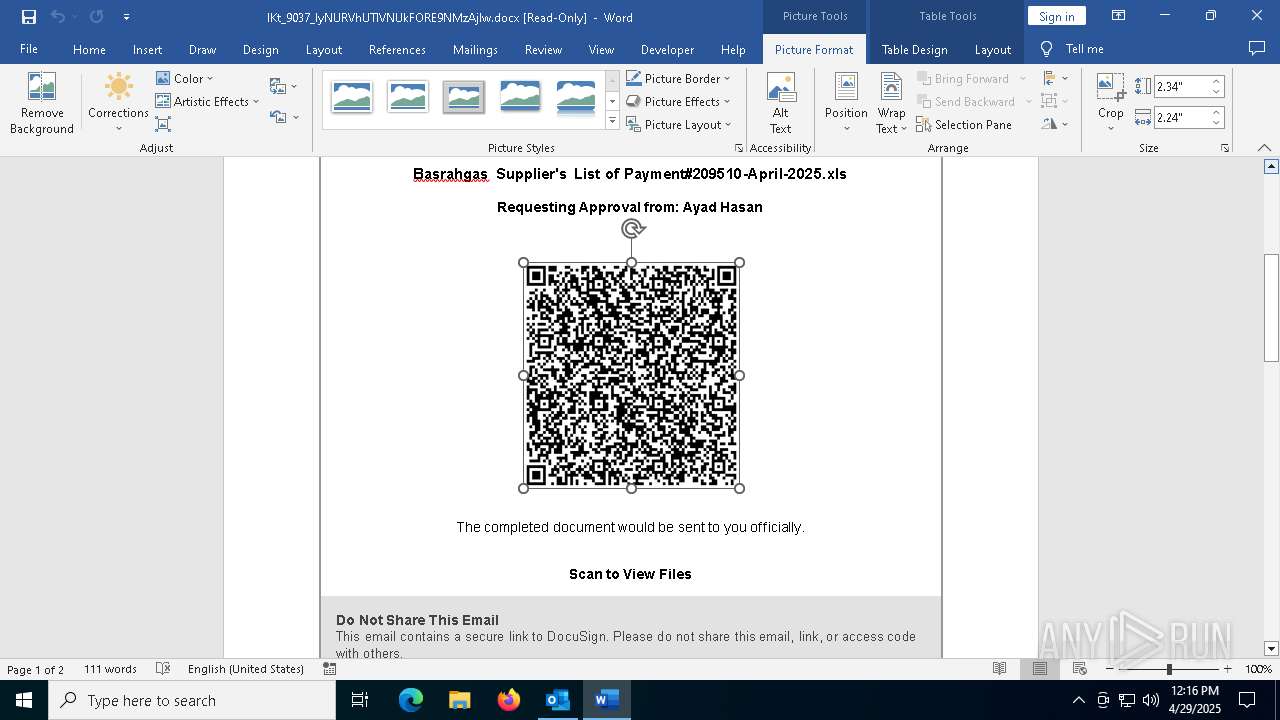Screen dimensions: 1280x720
Task: Open the Comments icon at ribbon right
Action: [1257, 49]
